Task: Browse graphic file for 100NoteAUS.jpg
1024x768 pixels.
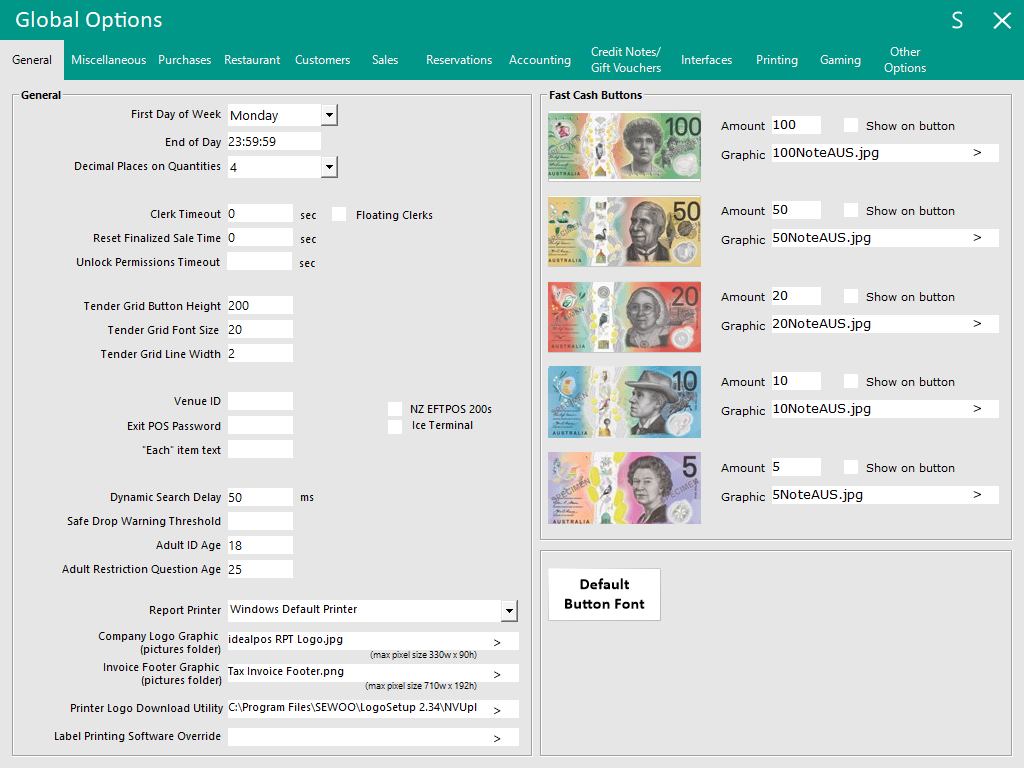Action: (977, 153)
